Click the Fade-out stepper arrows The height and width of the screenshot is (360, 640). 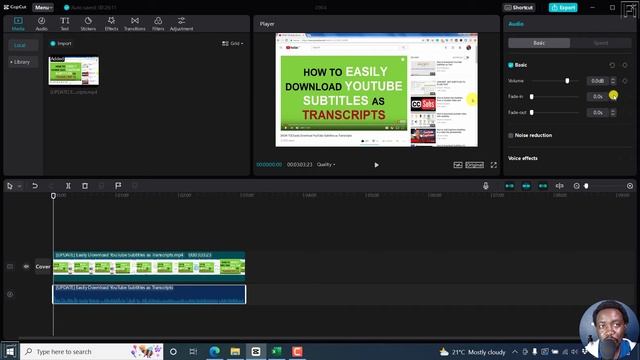click(x=613, y=112)
